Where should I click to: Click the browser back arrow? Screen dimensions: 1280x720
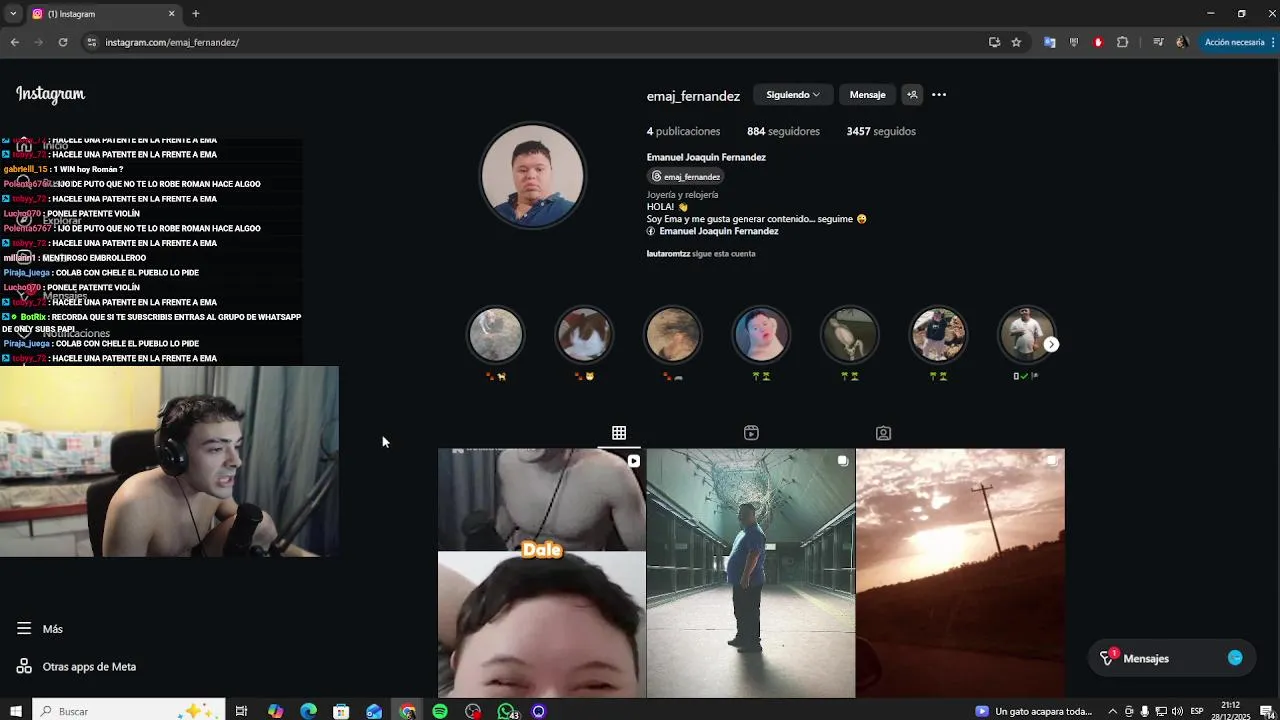[x=15, y=42]
